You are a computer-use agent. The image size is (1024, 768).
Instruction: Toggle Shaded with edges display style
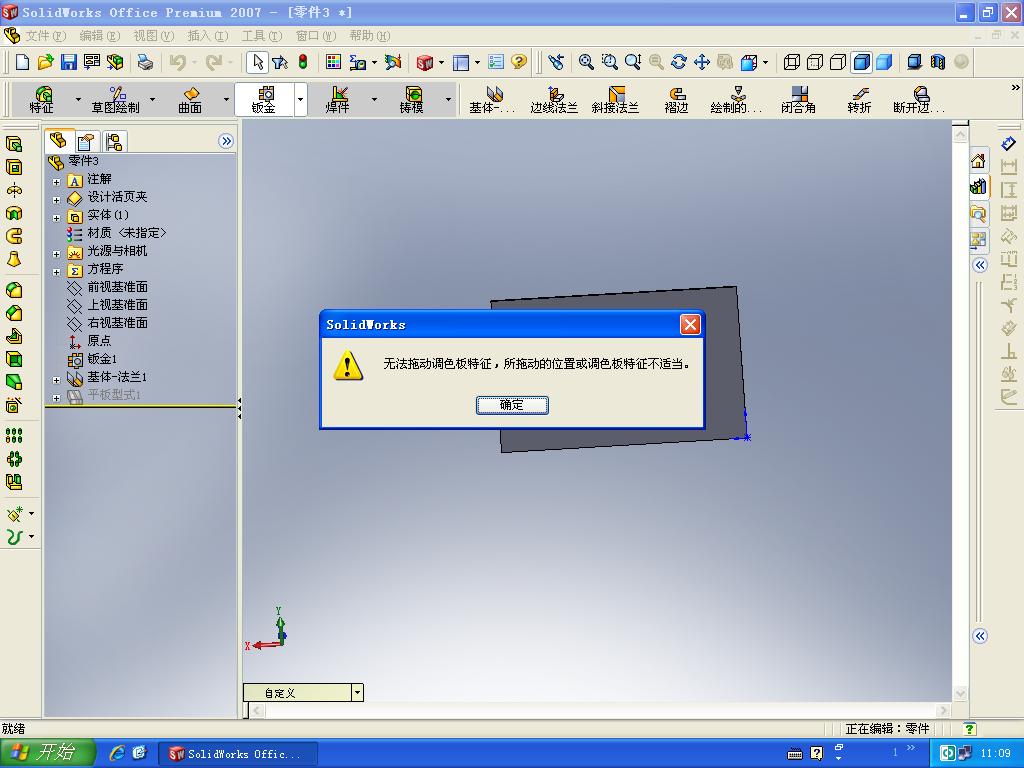pyautogui.click(x=861, y=62)
